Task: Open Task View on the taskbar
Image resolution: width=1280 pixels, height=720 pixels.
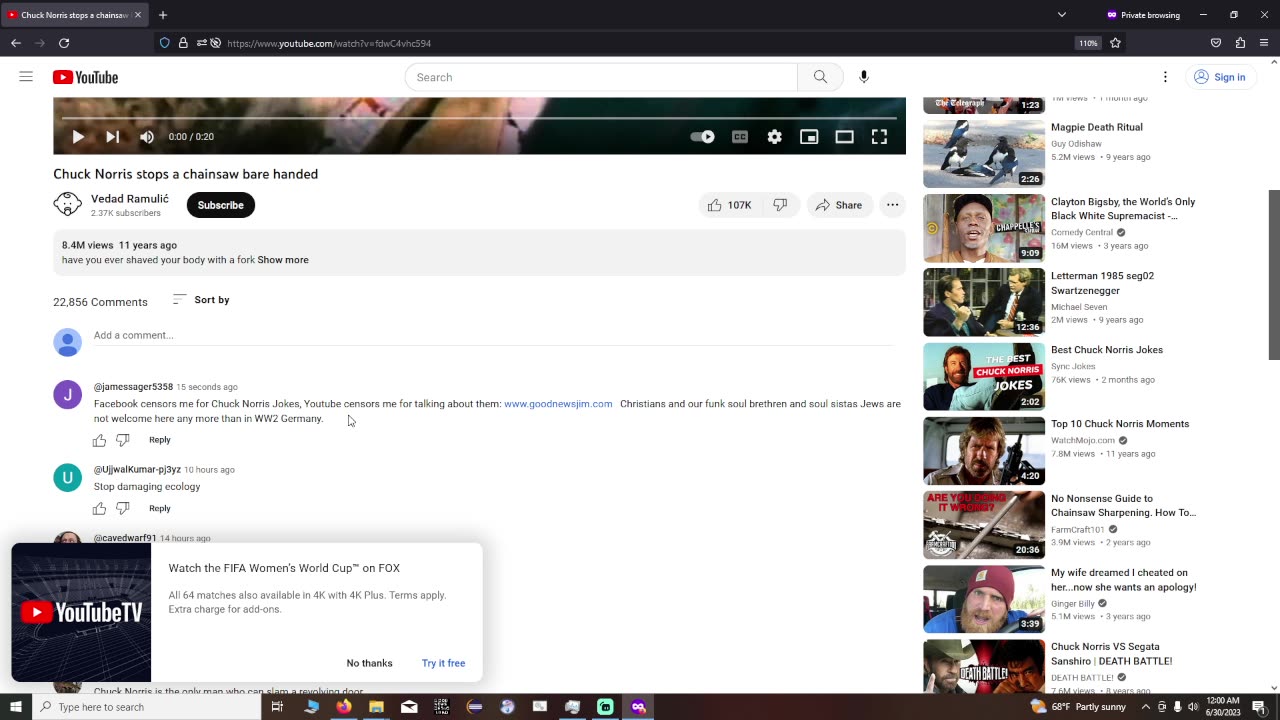Action: click(277, 707)
